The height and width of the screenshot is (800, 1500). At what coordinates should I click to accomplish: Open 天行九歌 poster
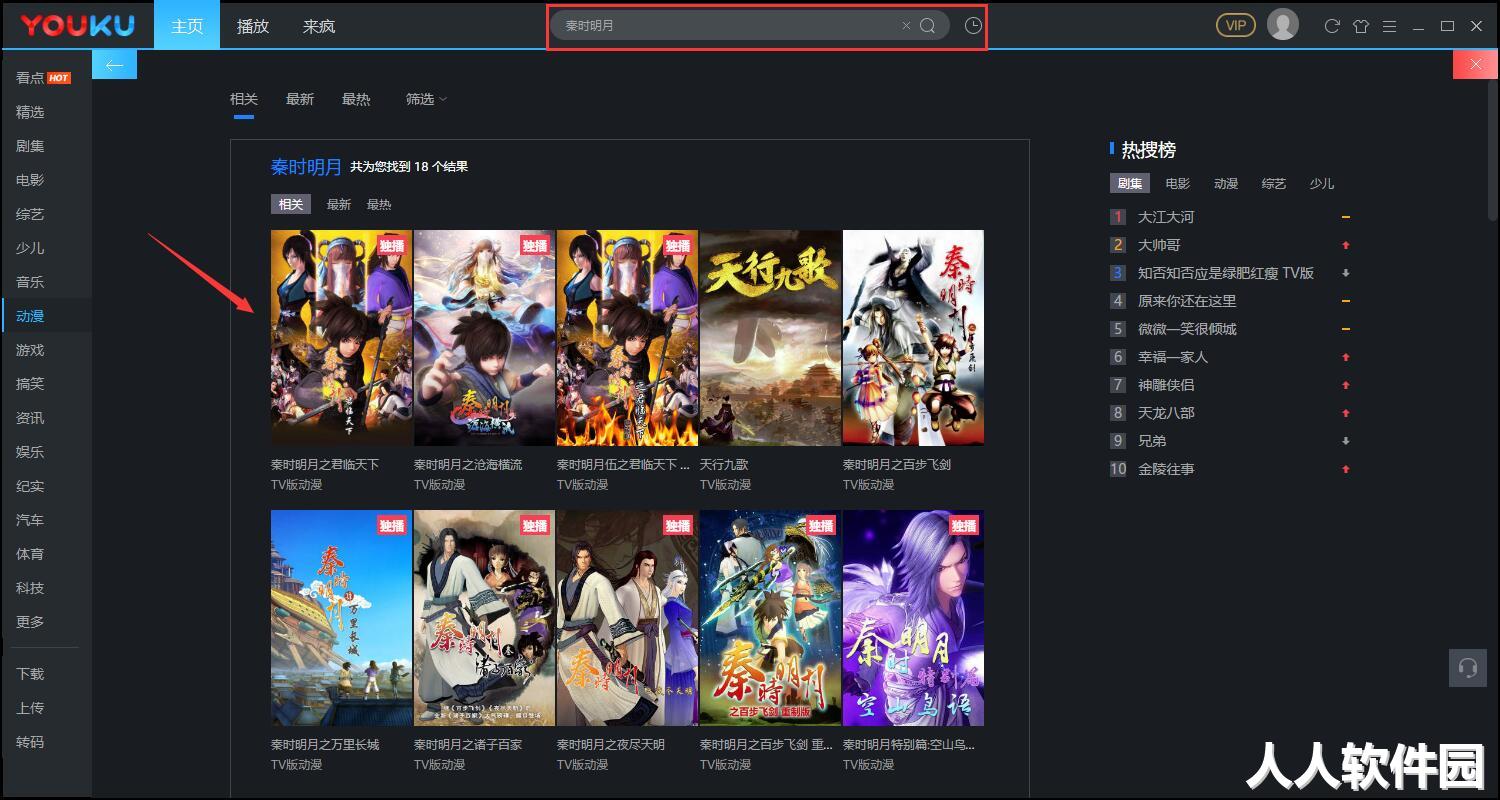tap(770, 338)
